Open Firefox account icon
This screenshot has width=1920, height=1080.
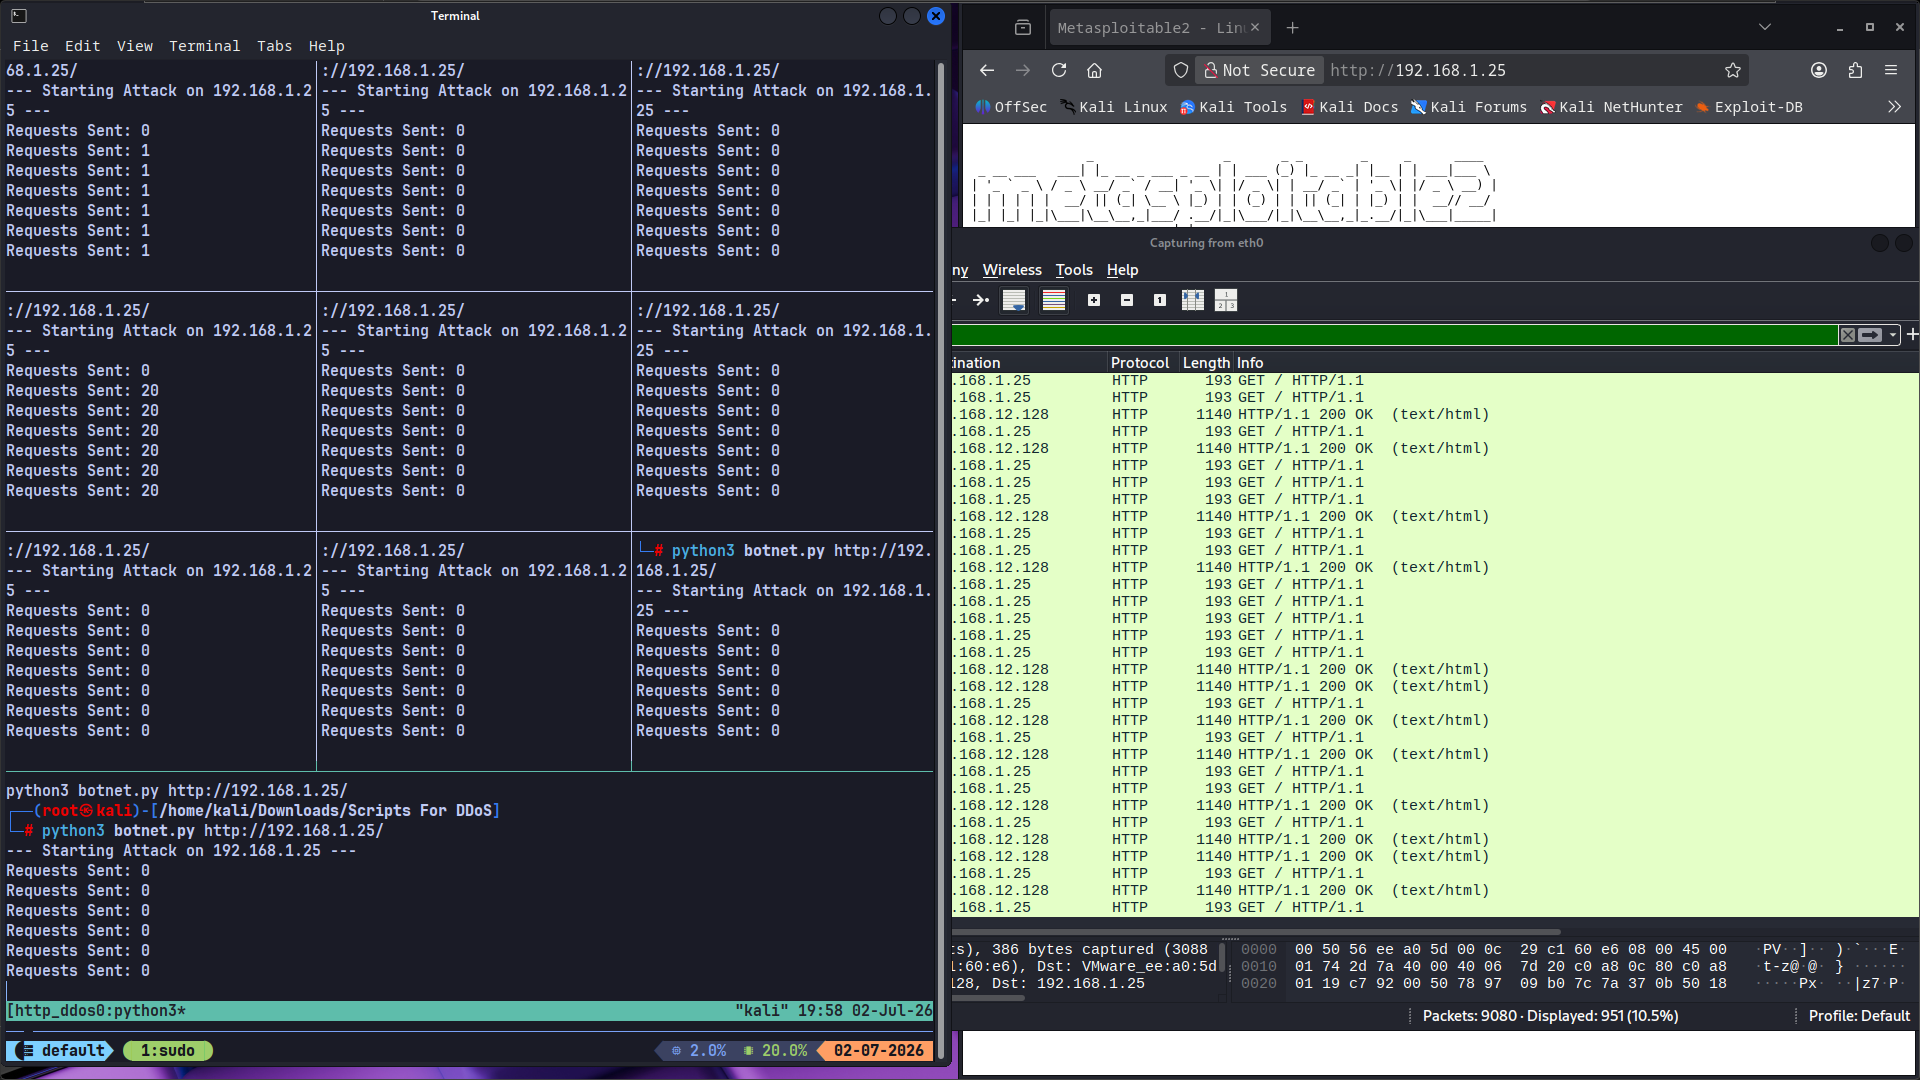1819,70
